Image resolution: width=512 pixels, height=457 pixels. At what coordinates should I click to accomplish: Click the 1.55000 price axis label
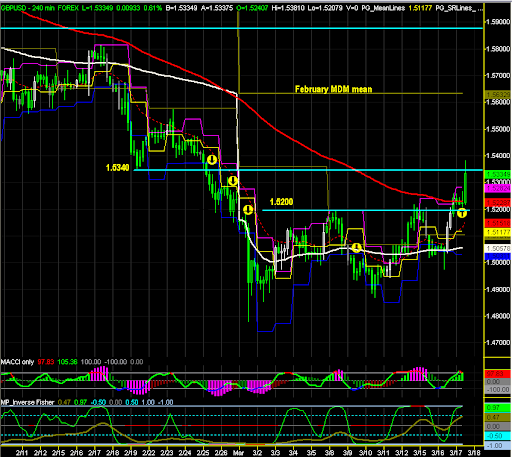pos(498,129)
